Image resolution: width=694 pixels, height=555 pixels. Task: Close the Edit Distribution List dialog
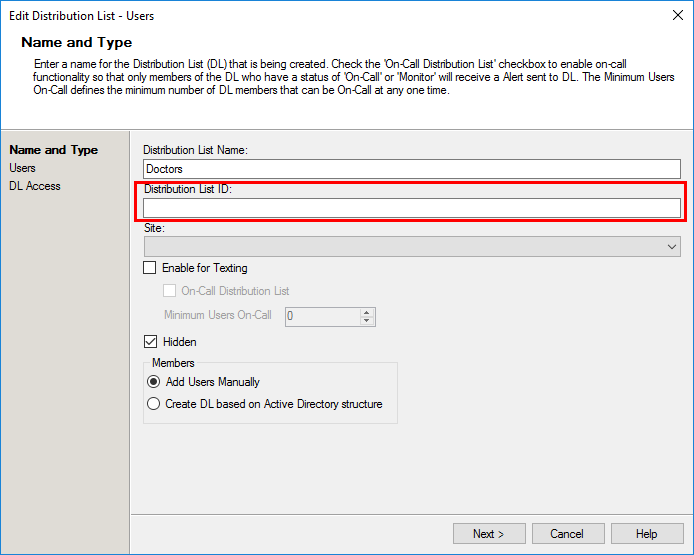tap(677, 15)
